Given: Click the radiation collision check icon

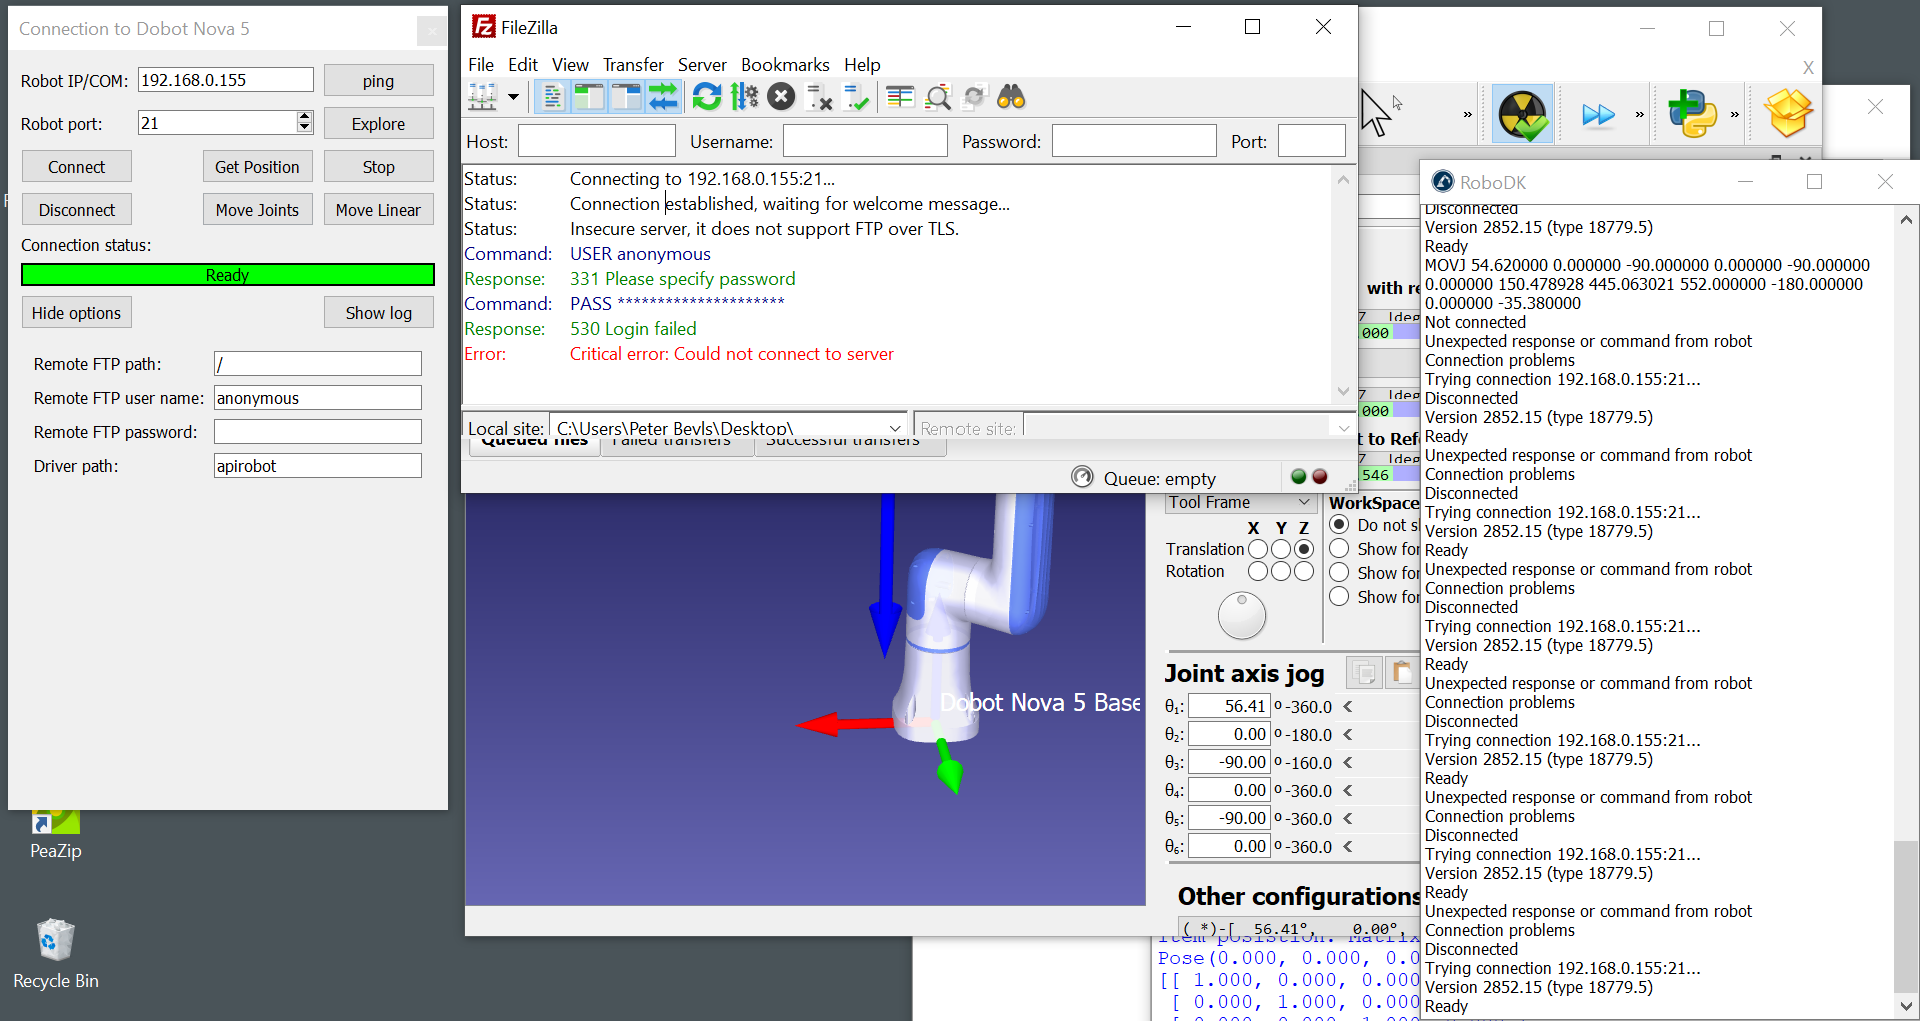Looking at the screenshot, I should 1522,114.
